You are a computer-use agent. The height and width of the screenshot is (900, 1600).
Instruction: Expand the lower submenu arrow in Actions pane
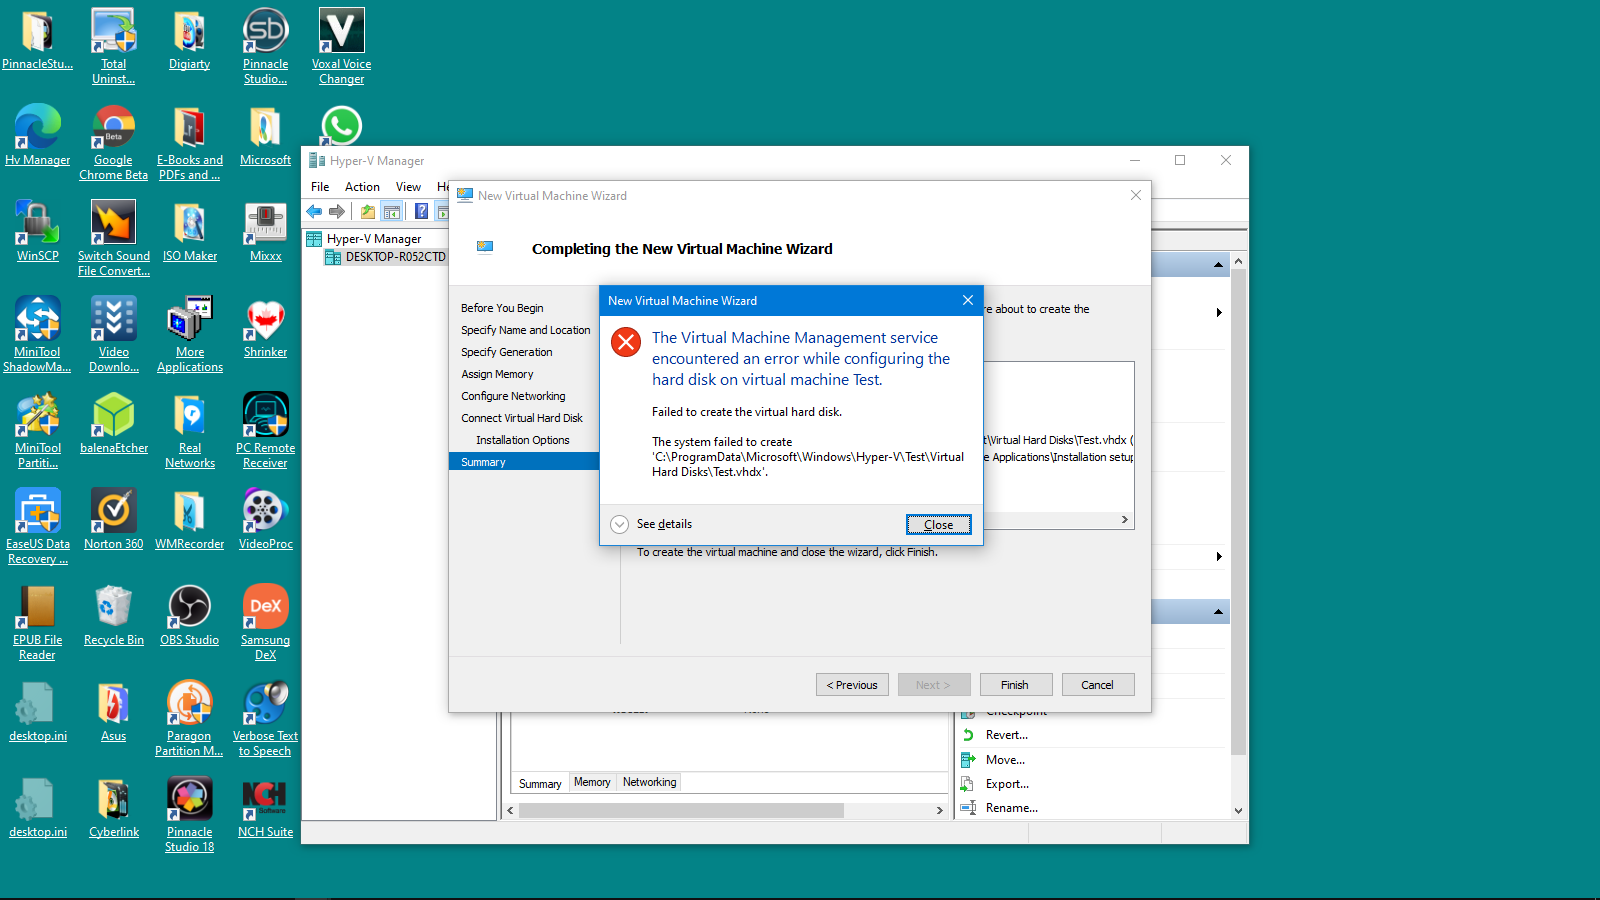[1219, 557]
